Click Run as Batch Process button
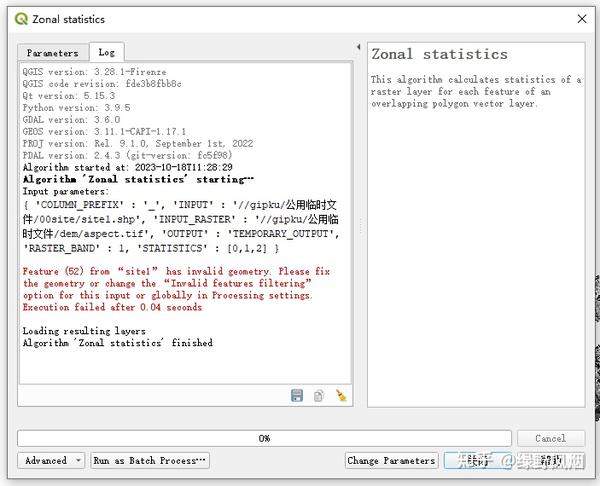Viewport: 600px width, 486px height. pyautogui.click(x=150, y=460)
